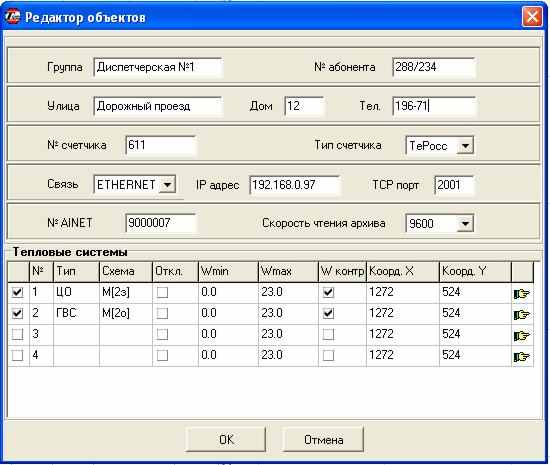Enable the checkbox for heat system 3
Image resolution: width=550 pixels, height=465 pixels.
pyautogui.click(x=17, y=334)
